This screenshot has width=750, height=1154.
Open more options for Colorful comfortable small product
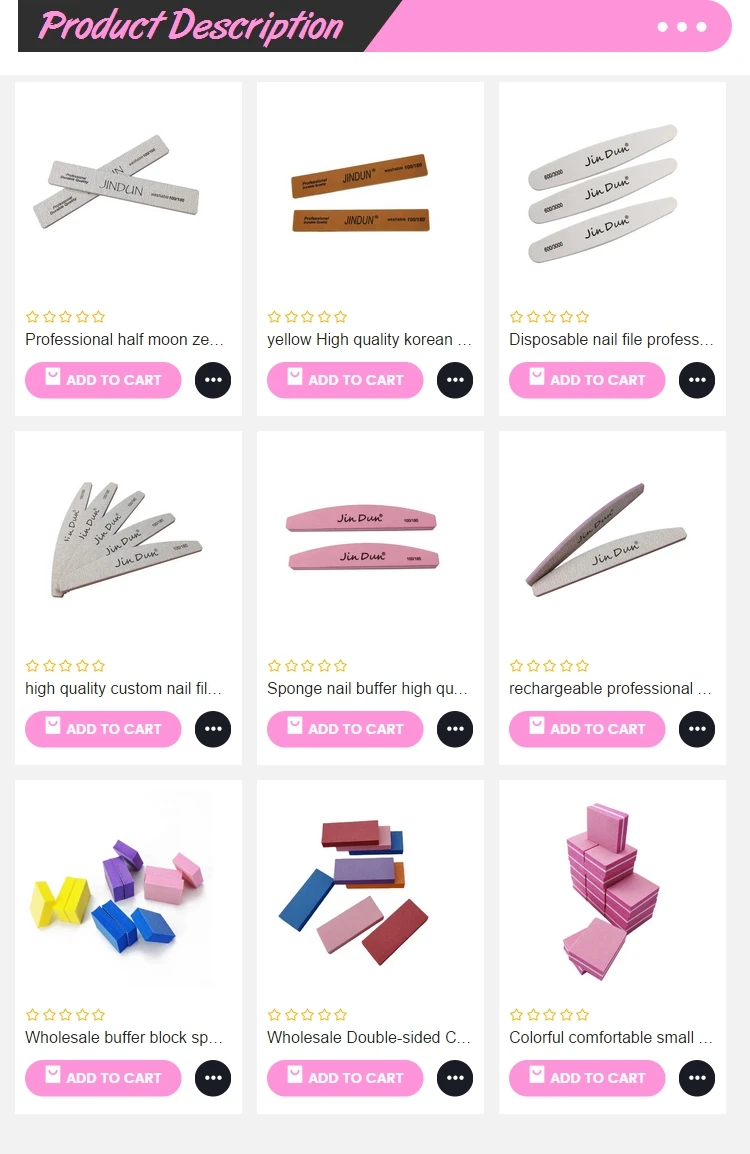(697, 1078)
